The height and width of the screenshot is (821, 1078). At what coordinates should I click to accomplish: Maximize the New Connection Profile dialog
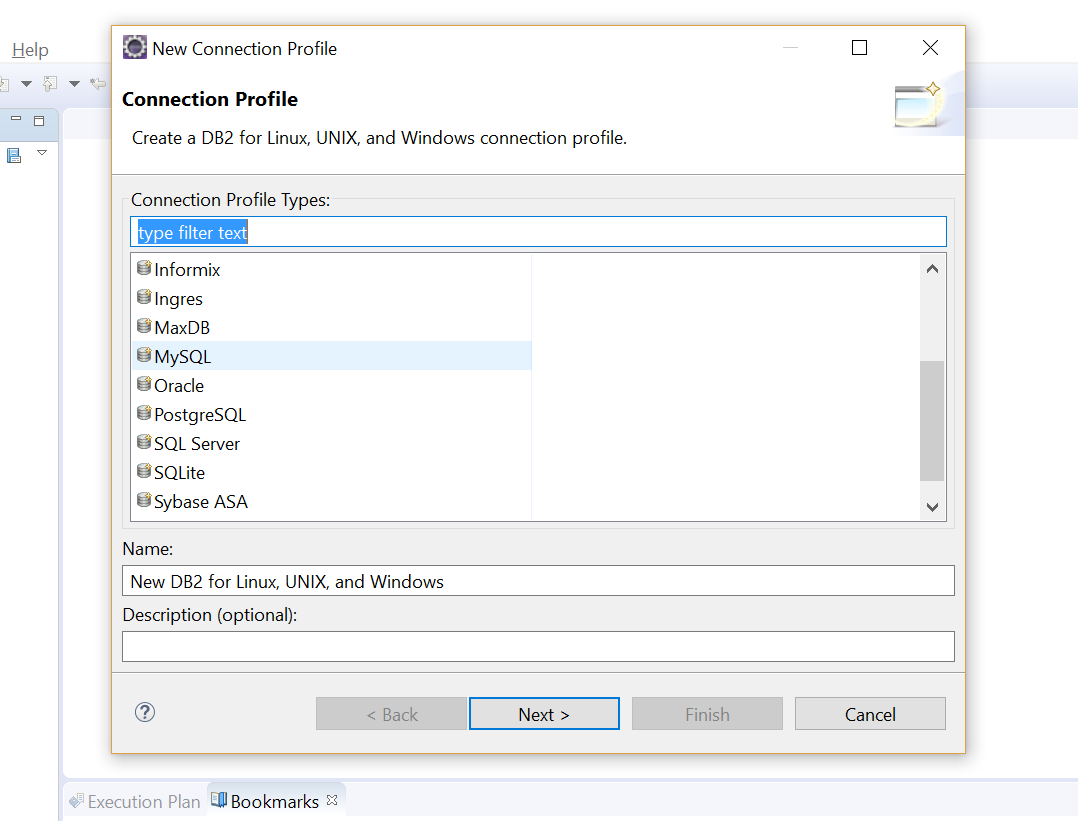(x=859, y=47)
